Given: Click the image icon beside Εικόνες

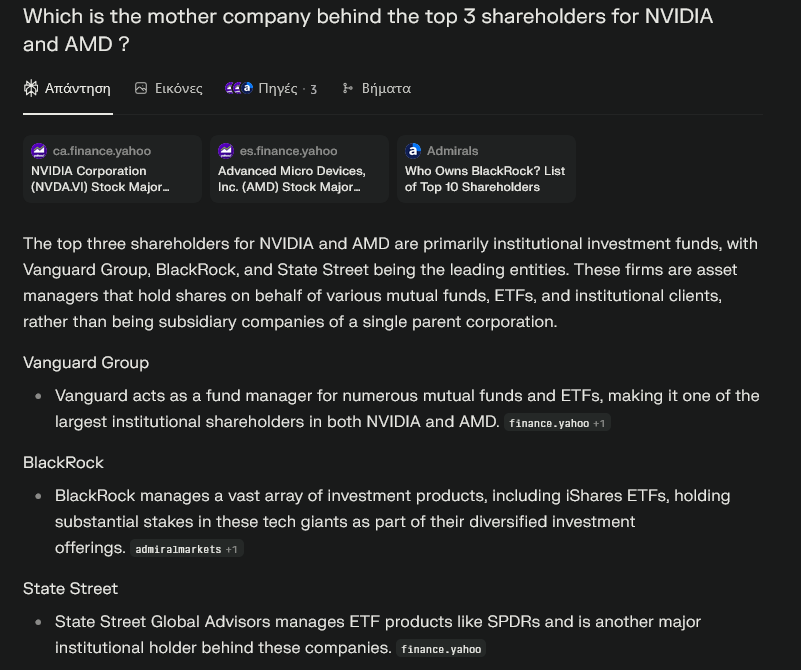Looking at the screenshot, I should click(141, 88).
